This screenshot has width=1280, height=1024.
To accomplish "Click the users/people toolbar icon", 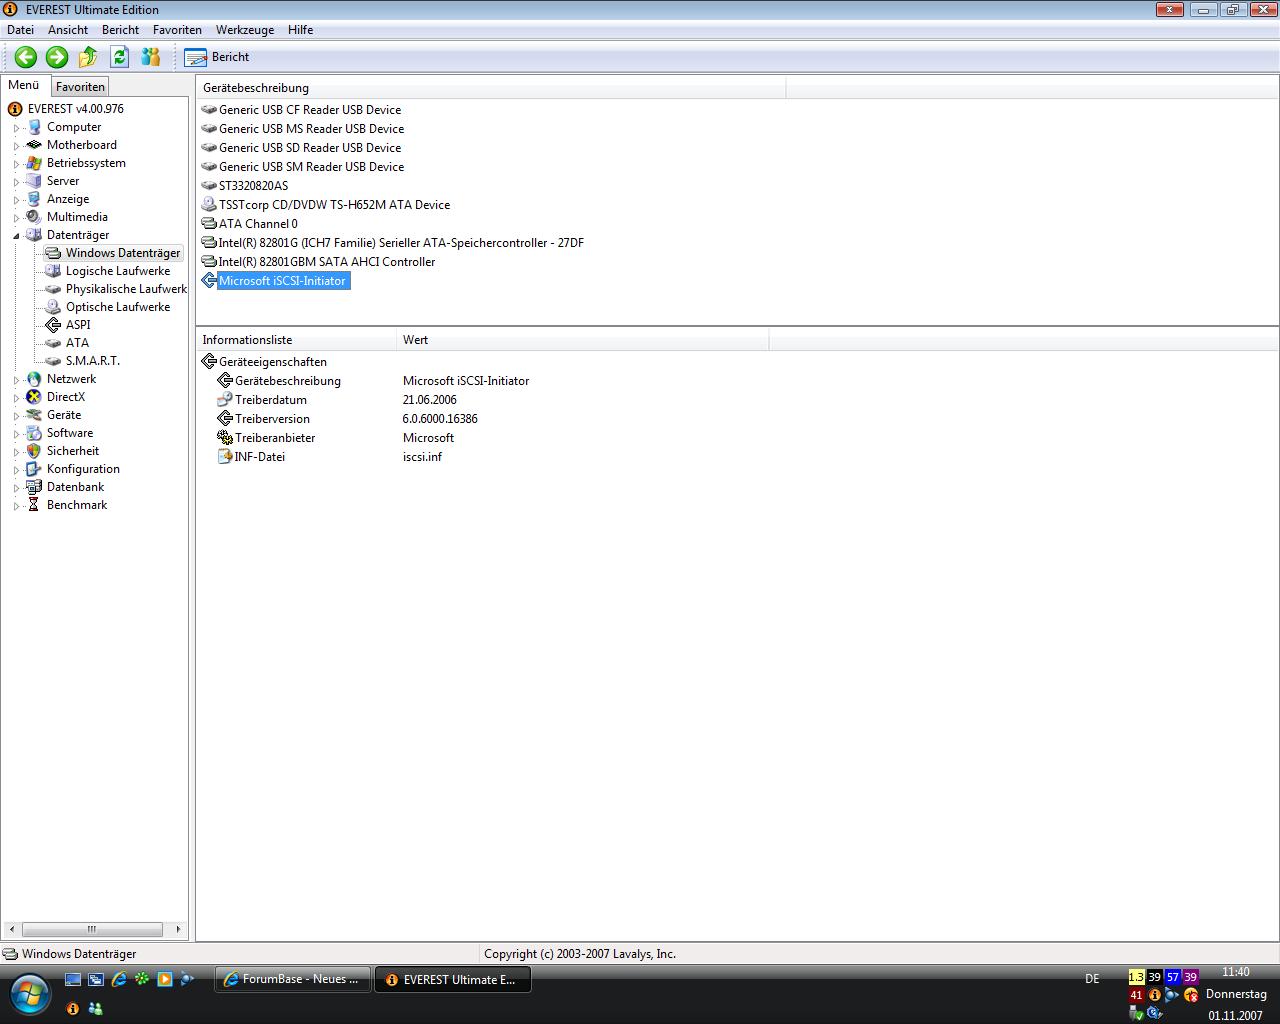I will coord(150,57).
